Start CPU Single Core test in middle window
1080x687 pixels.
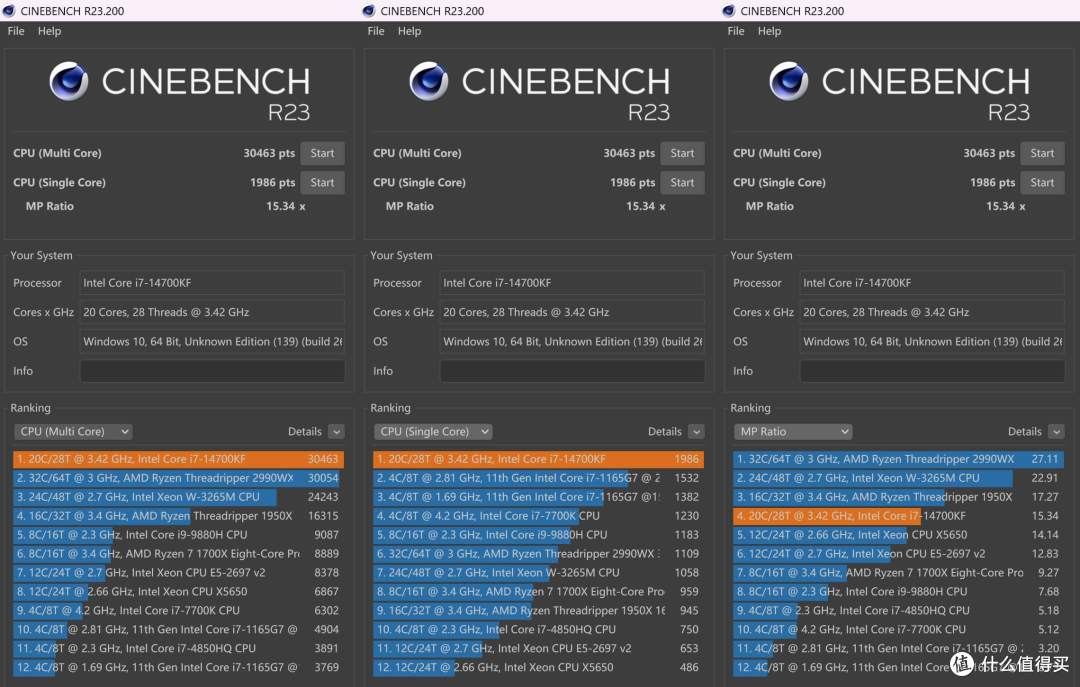coord(682,183)
